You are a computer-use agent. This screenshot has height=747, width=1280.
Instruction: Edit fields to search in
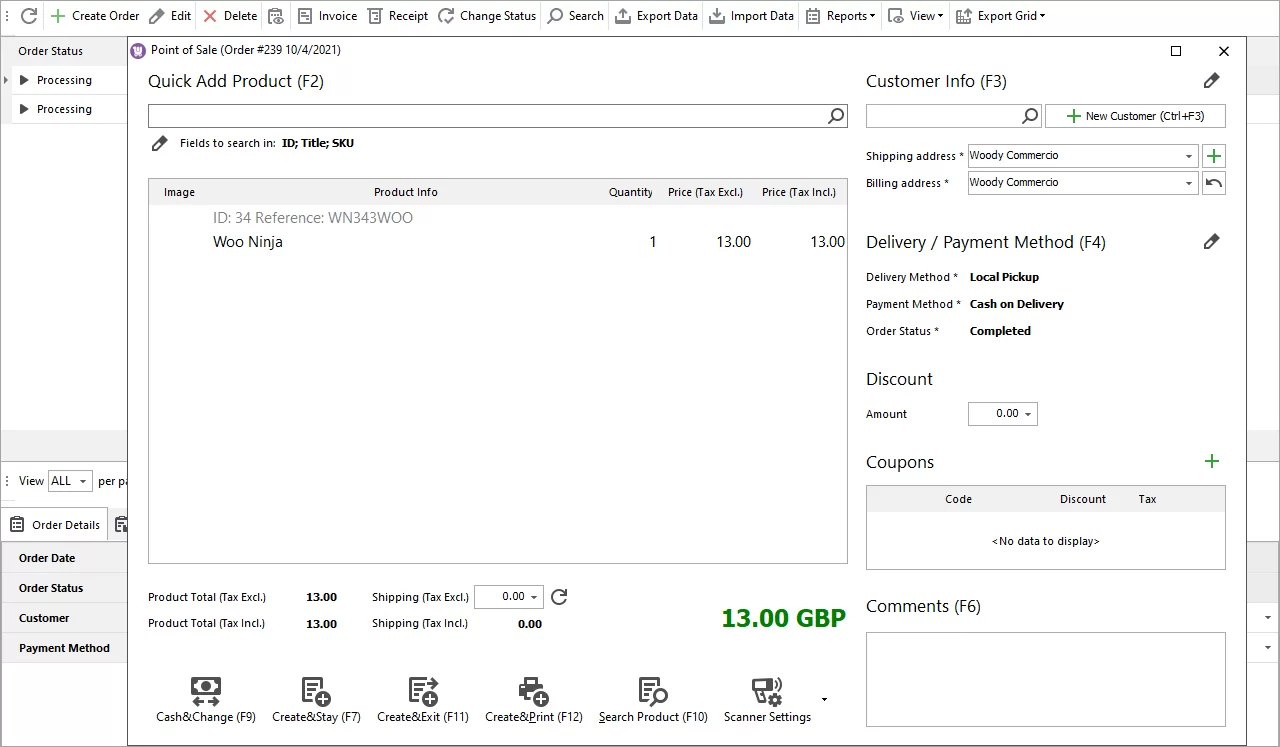(159, 144)
